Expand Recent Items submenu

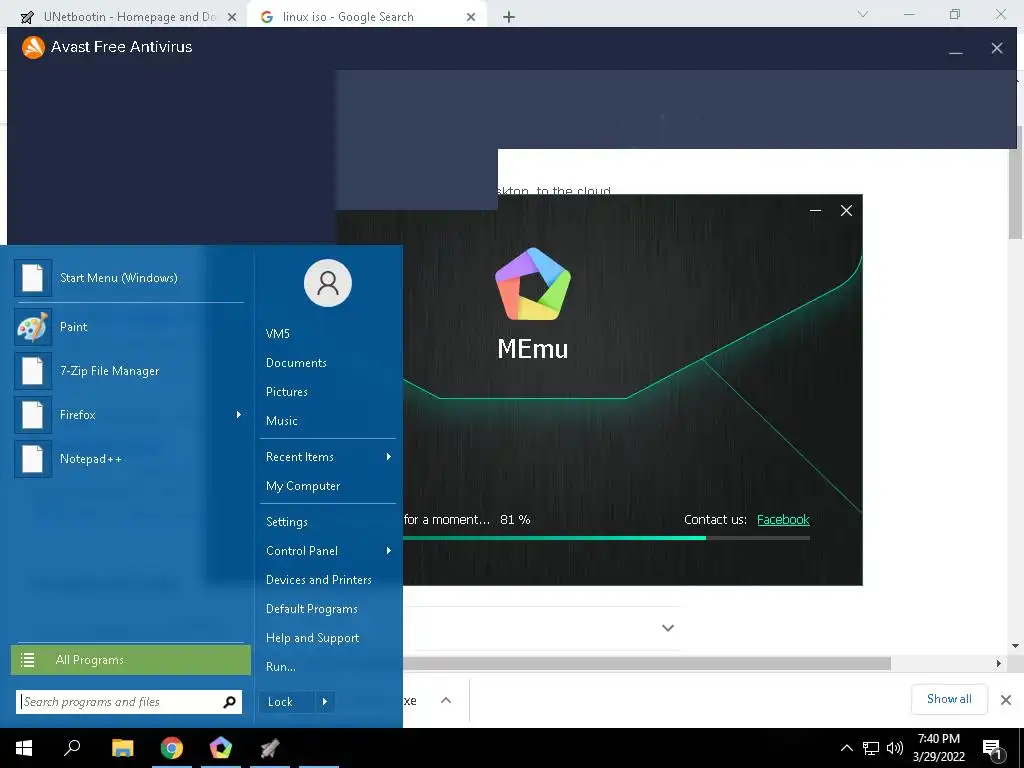389,456
